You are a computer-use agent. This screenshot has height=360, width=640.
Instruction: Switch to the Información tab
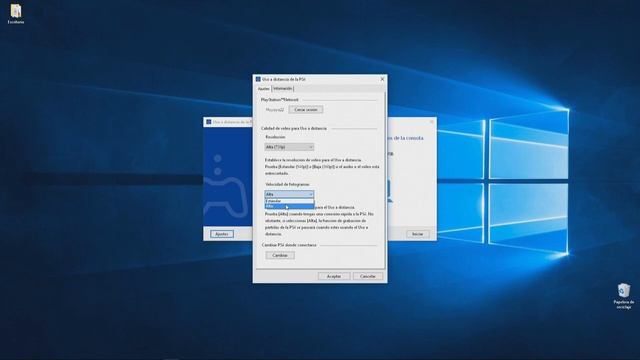point(282,89)
